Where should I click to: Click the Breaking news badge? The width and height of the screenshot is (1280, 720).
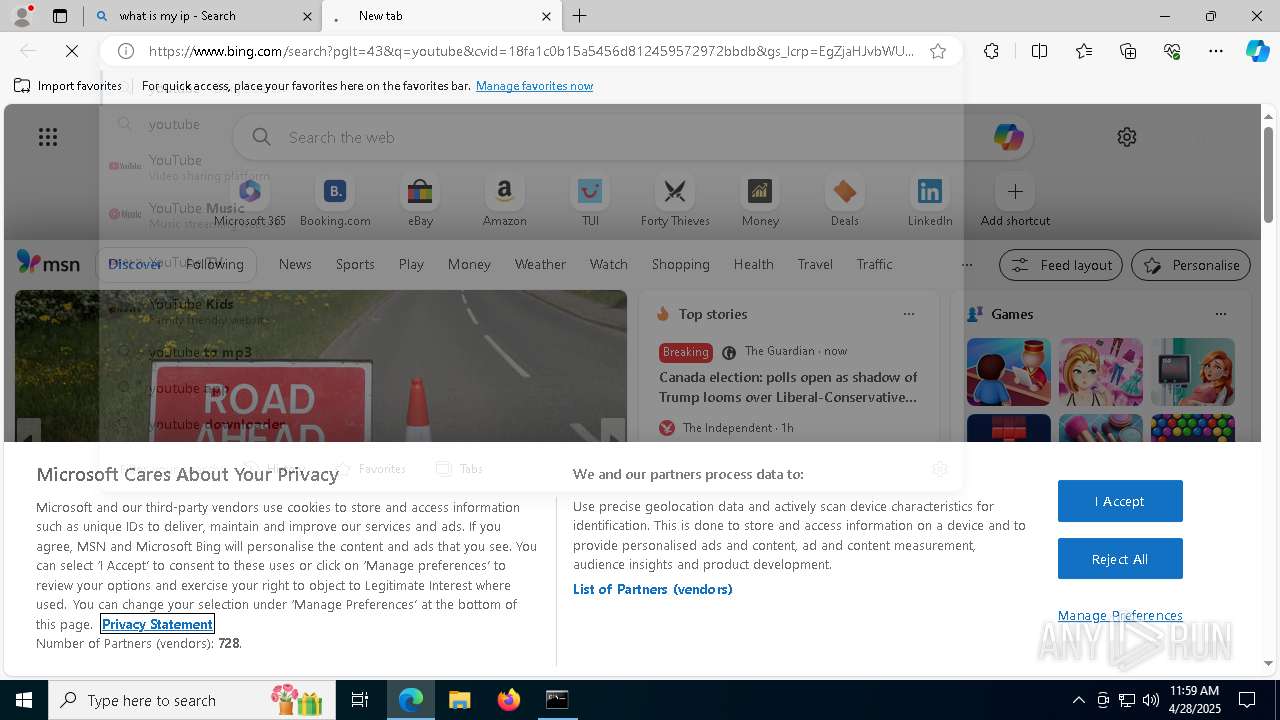685,352
